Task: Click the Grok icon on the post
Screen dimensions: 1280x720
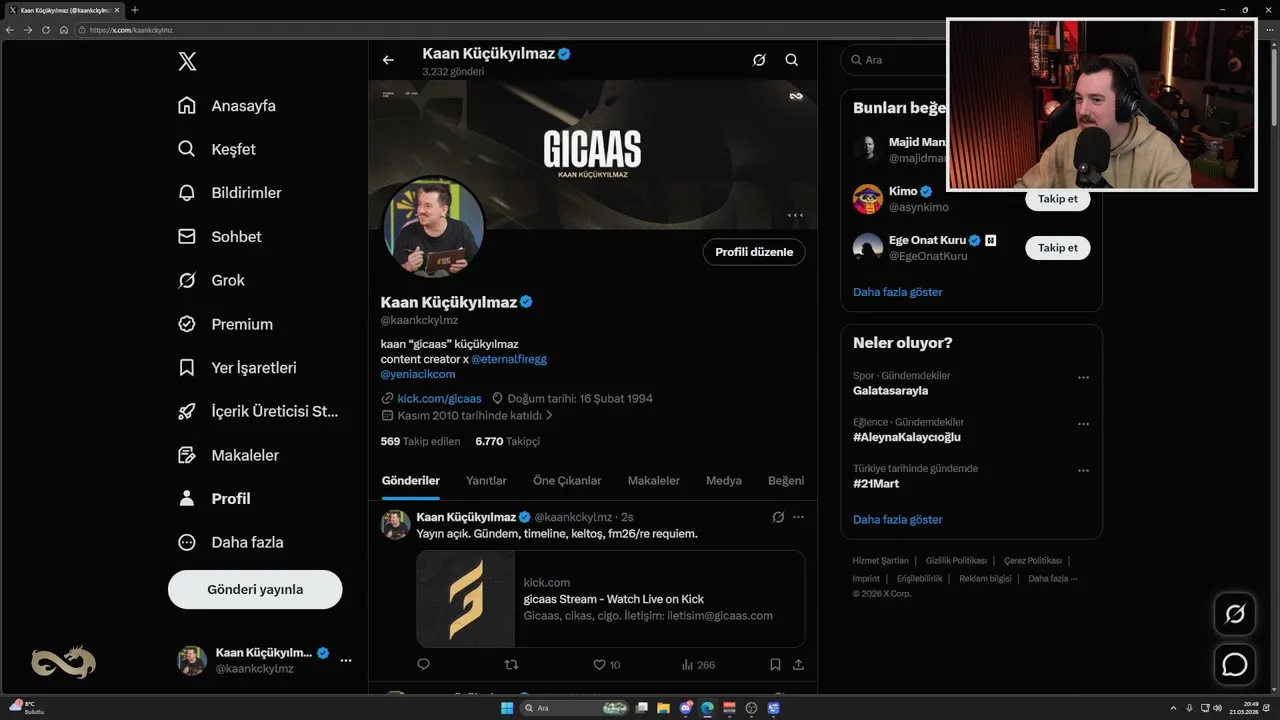Action: 778,517
